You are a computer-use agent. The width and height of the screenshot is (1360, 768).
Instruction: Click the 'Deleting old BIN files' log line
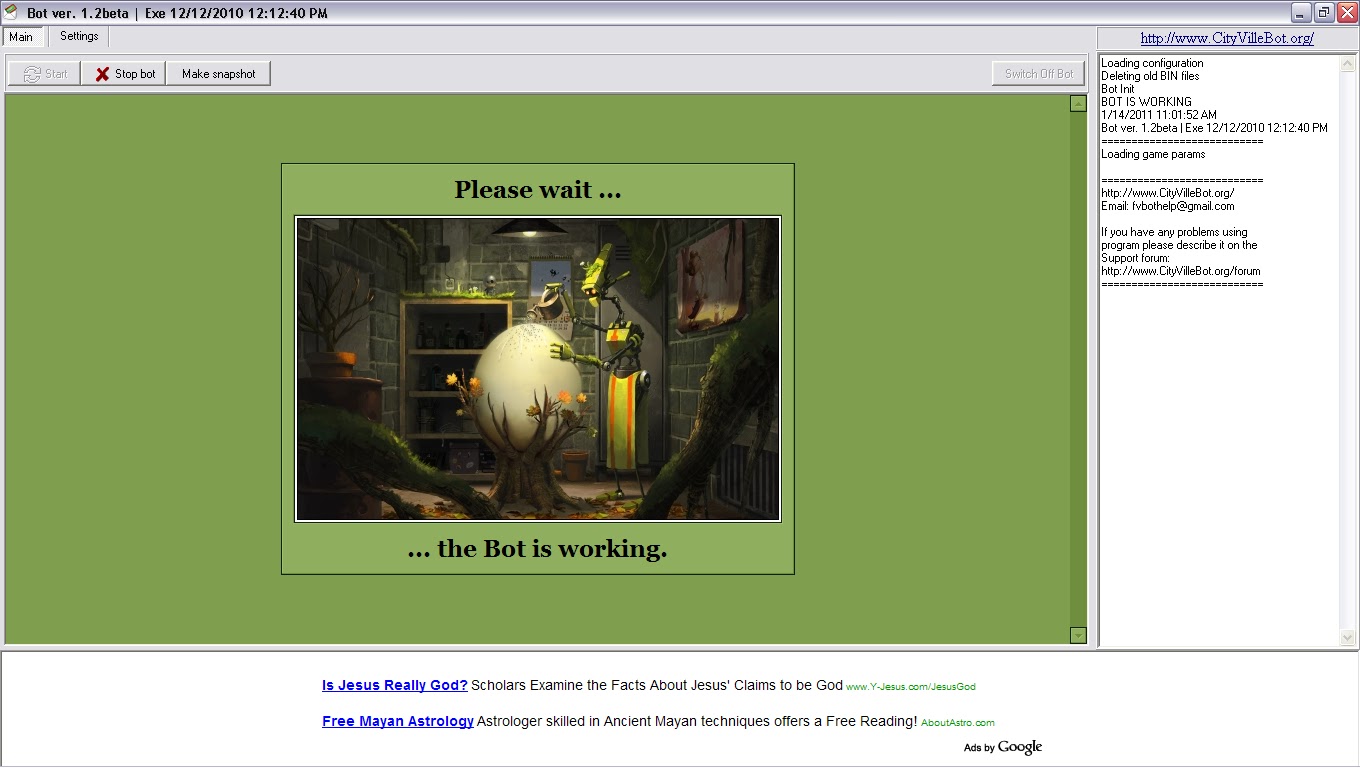pyautogui.click(x=1150, y=76)
